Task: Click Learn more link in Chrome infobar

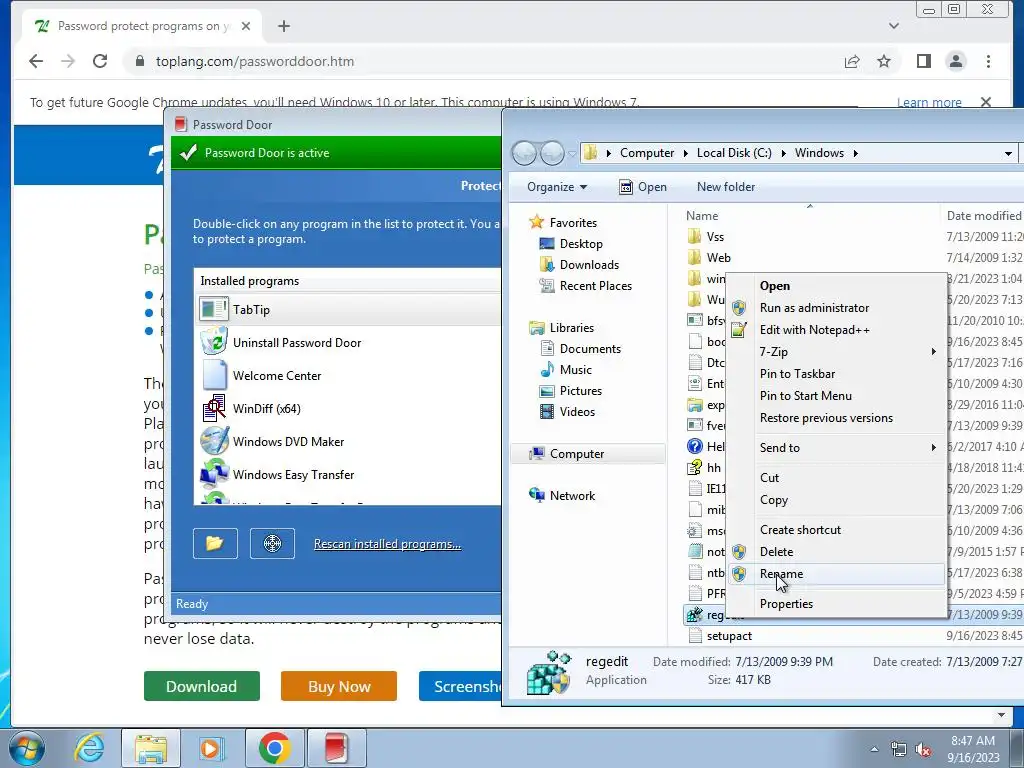Action: click(929, 102)
